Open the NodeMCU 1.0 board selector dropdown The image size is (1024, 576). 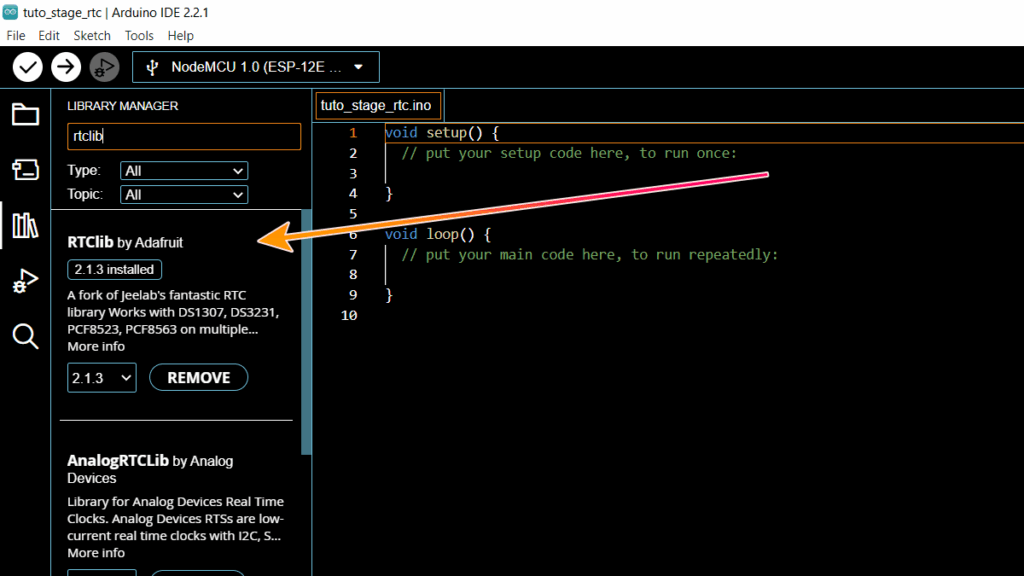point(256,67)
